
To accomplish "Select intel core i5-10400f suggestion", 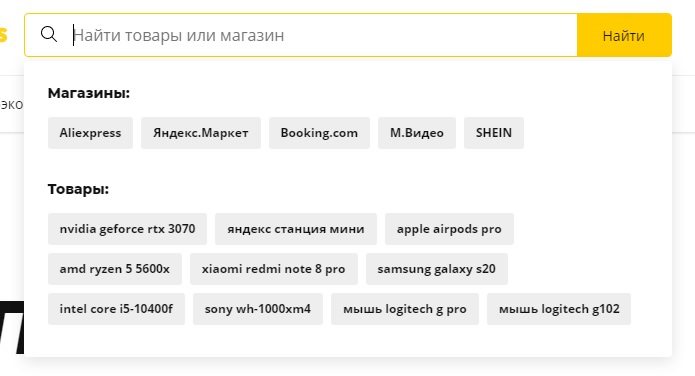I will click(116, 309).
